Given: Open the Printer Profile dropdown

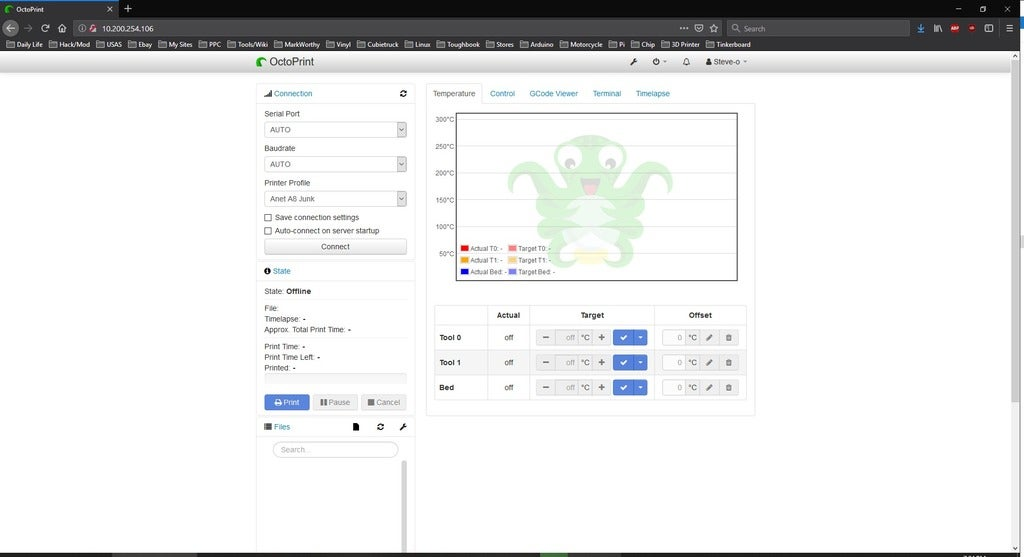Looking at the screenshot, I should pyautogui.click(x=335, y=199).
